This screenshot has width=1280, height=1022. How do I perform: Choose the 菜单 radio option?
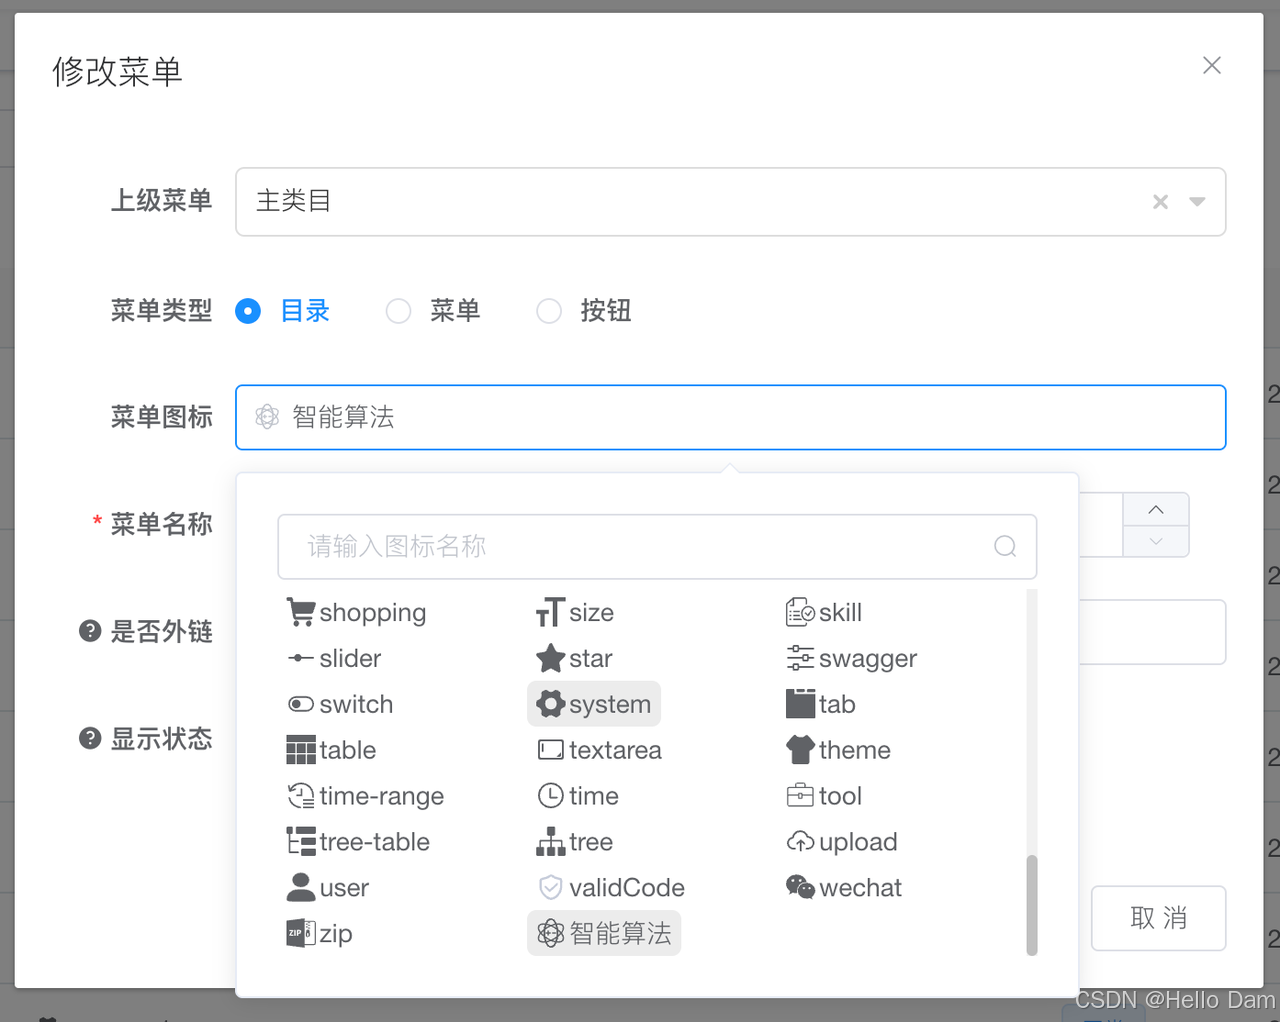point(398,311)
